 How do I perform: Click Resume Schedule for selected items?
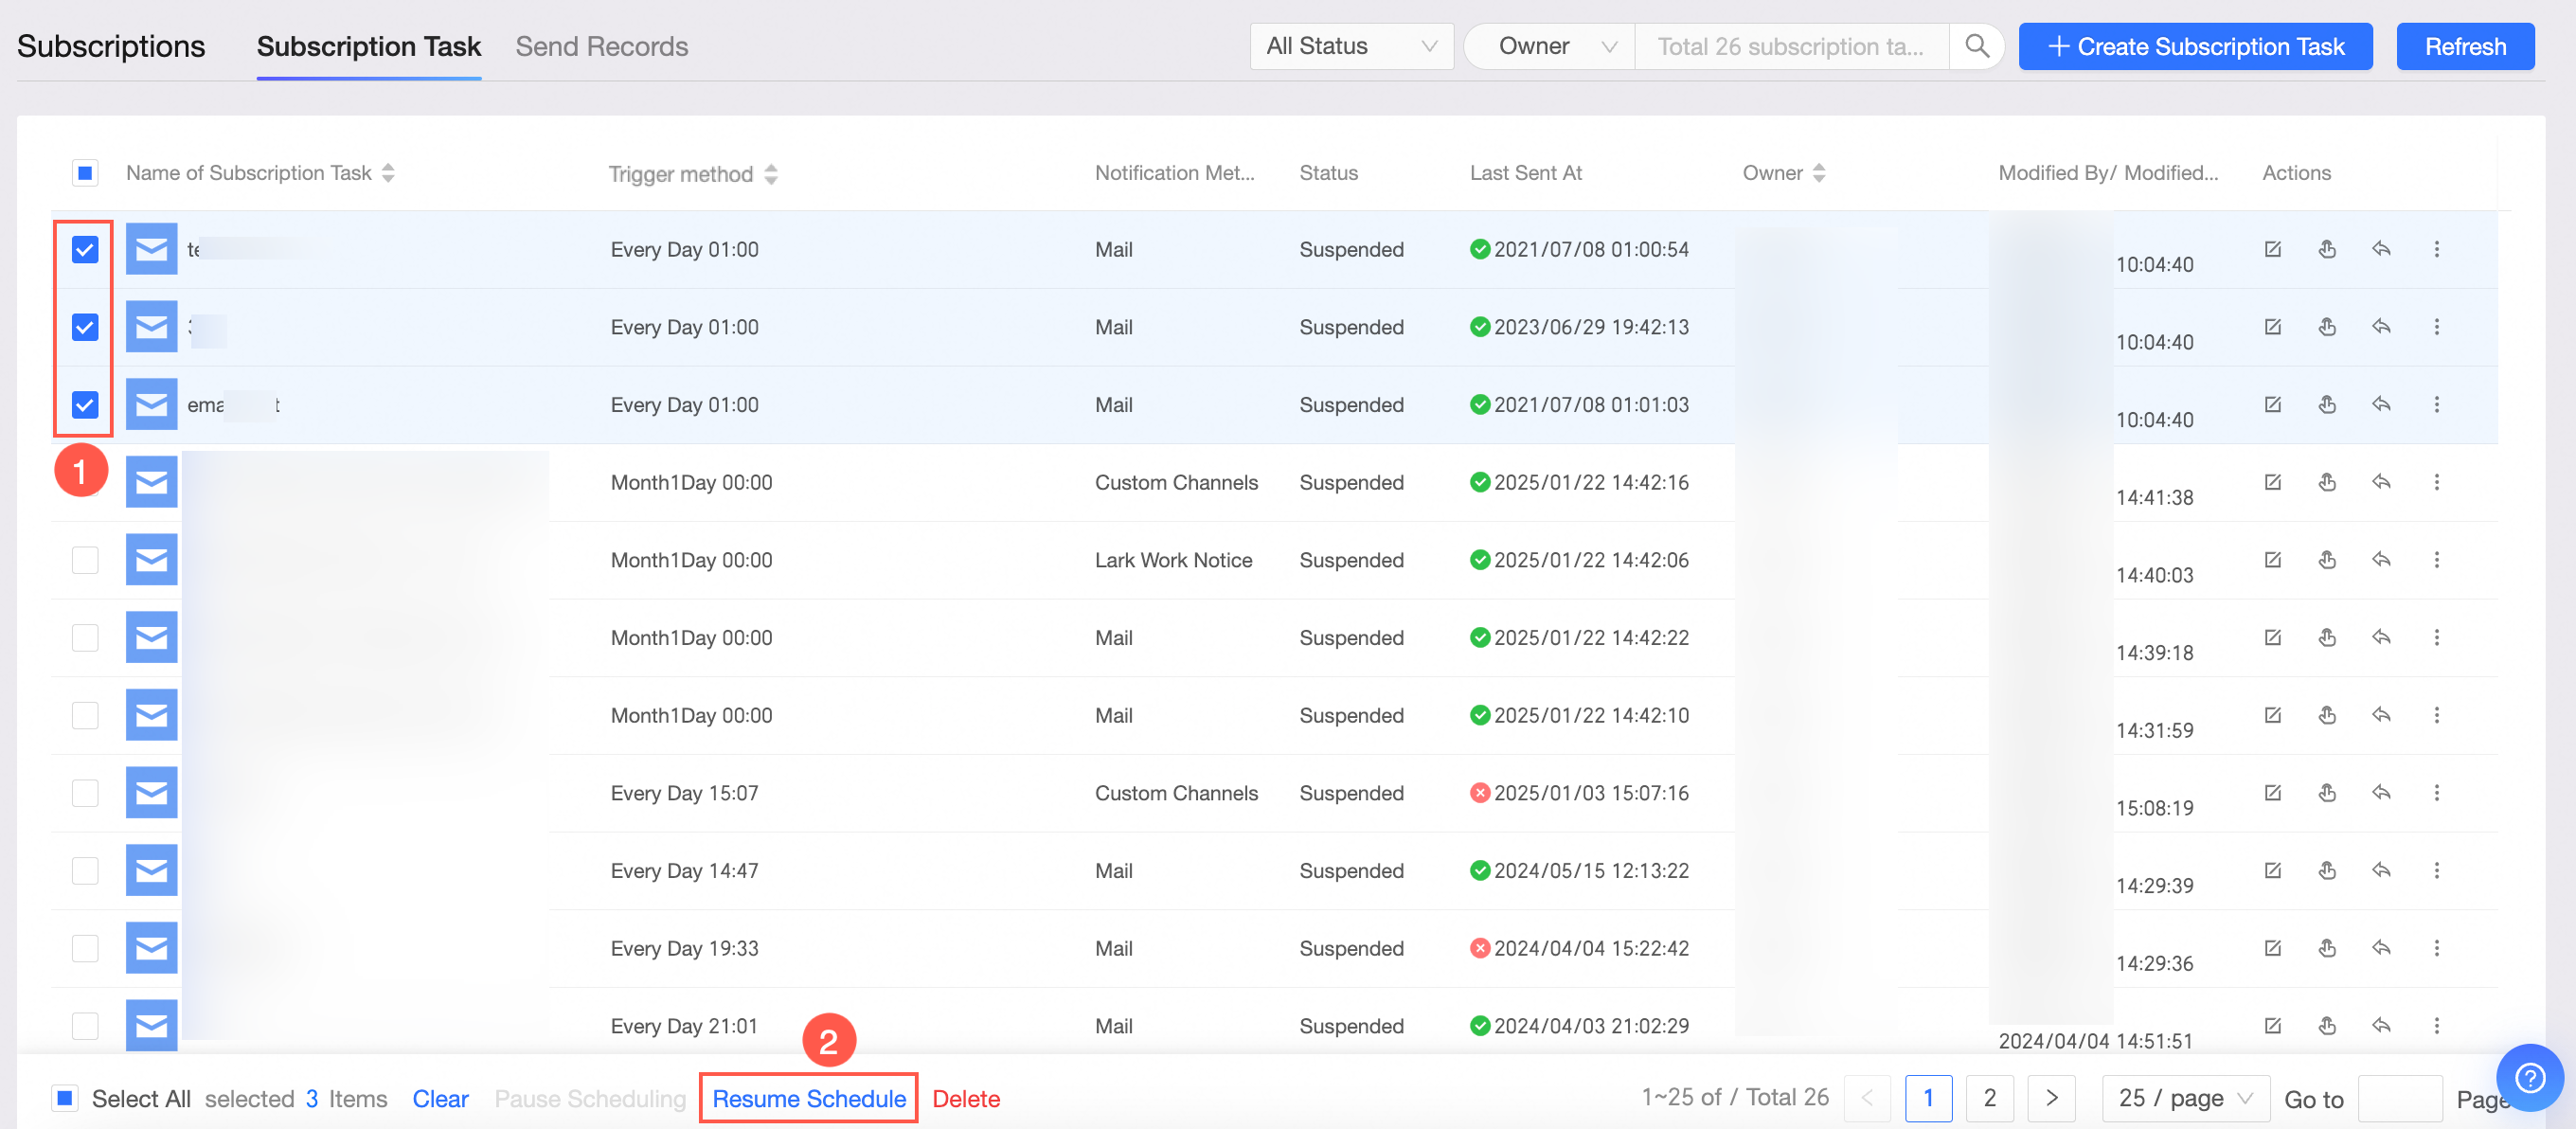click(808, 1098)
